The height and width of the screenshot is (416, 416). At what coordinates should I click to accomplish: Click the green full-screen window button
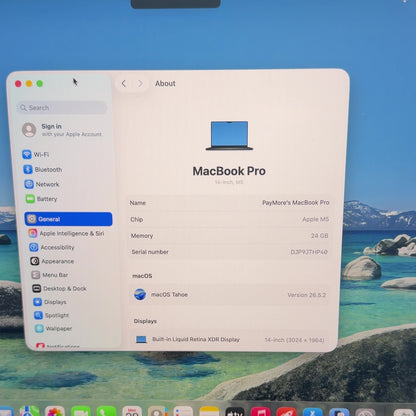click(x=40, y=84)
